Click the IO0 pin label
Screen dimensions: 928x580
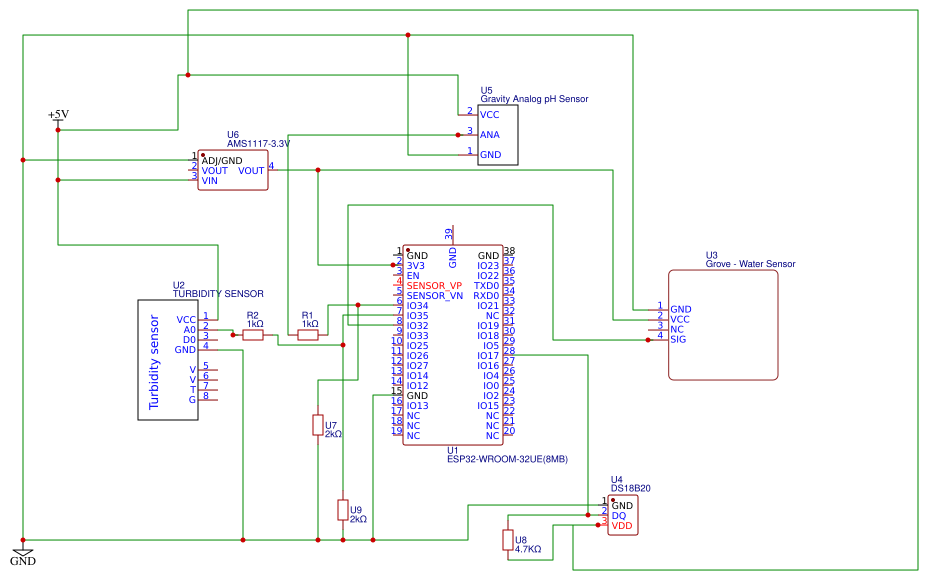pyautogui.click(x=491, y=386)
